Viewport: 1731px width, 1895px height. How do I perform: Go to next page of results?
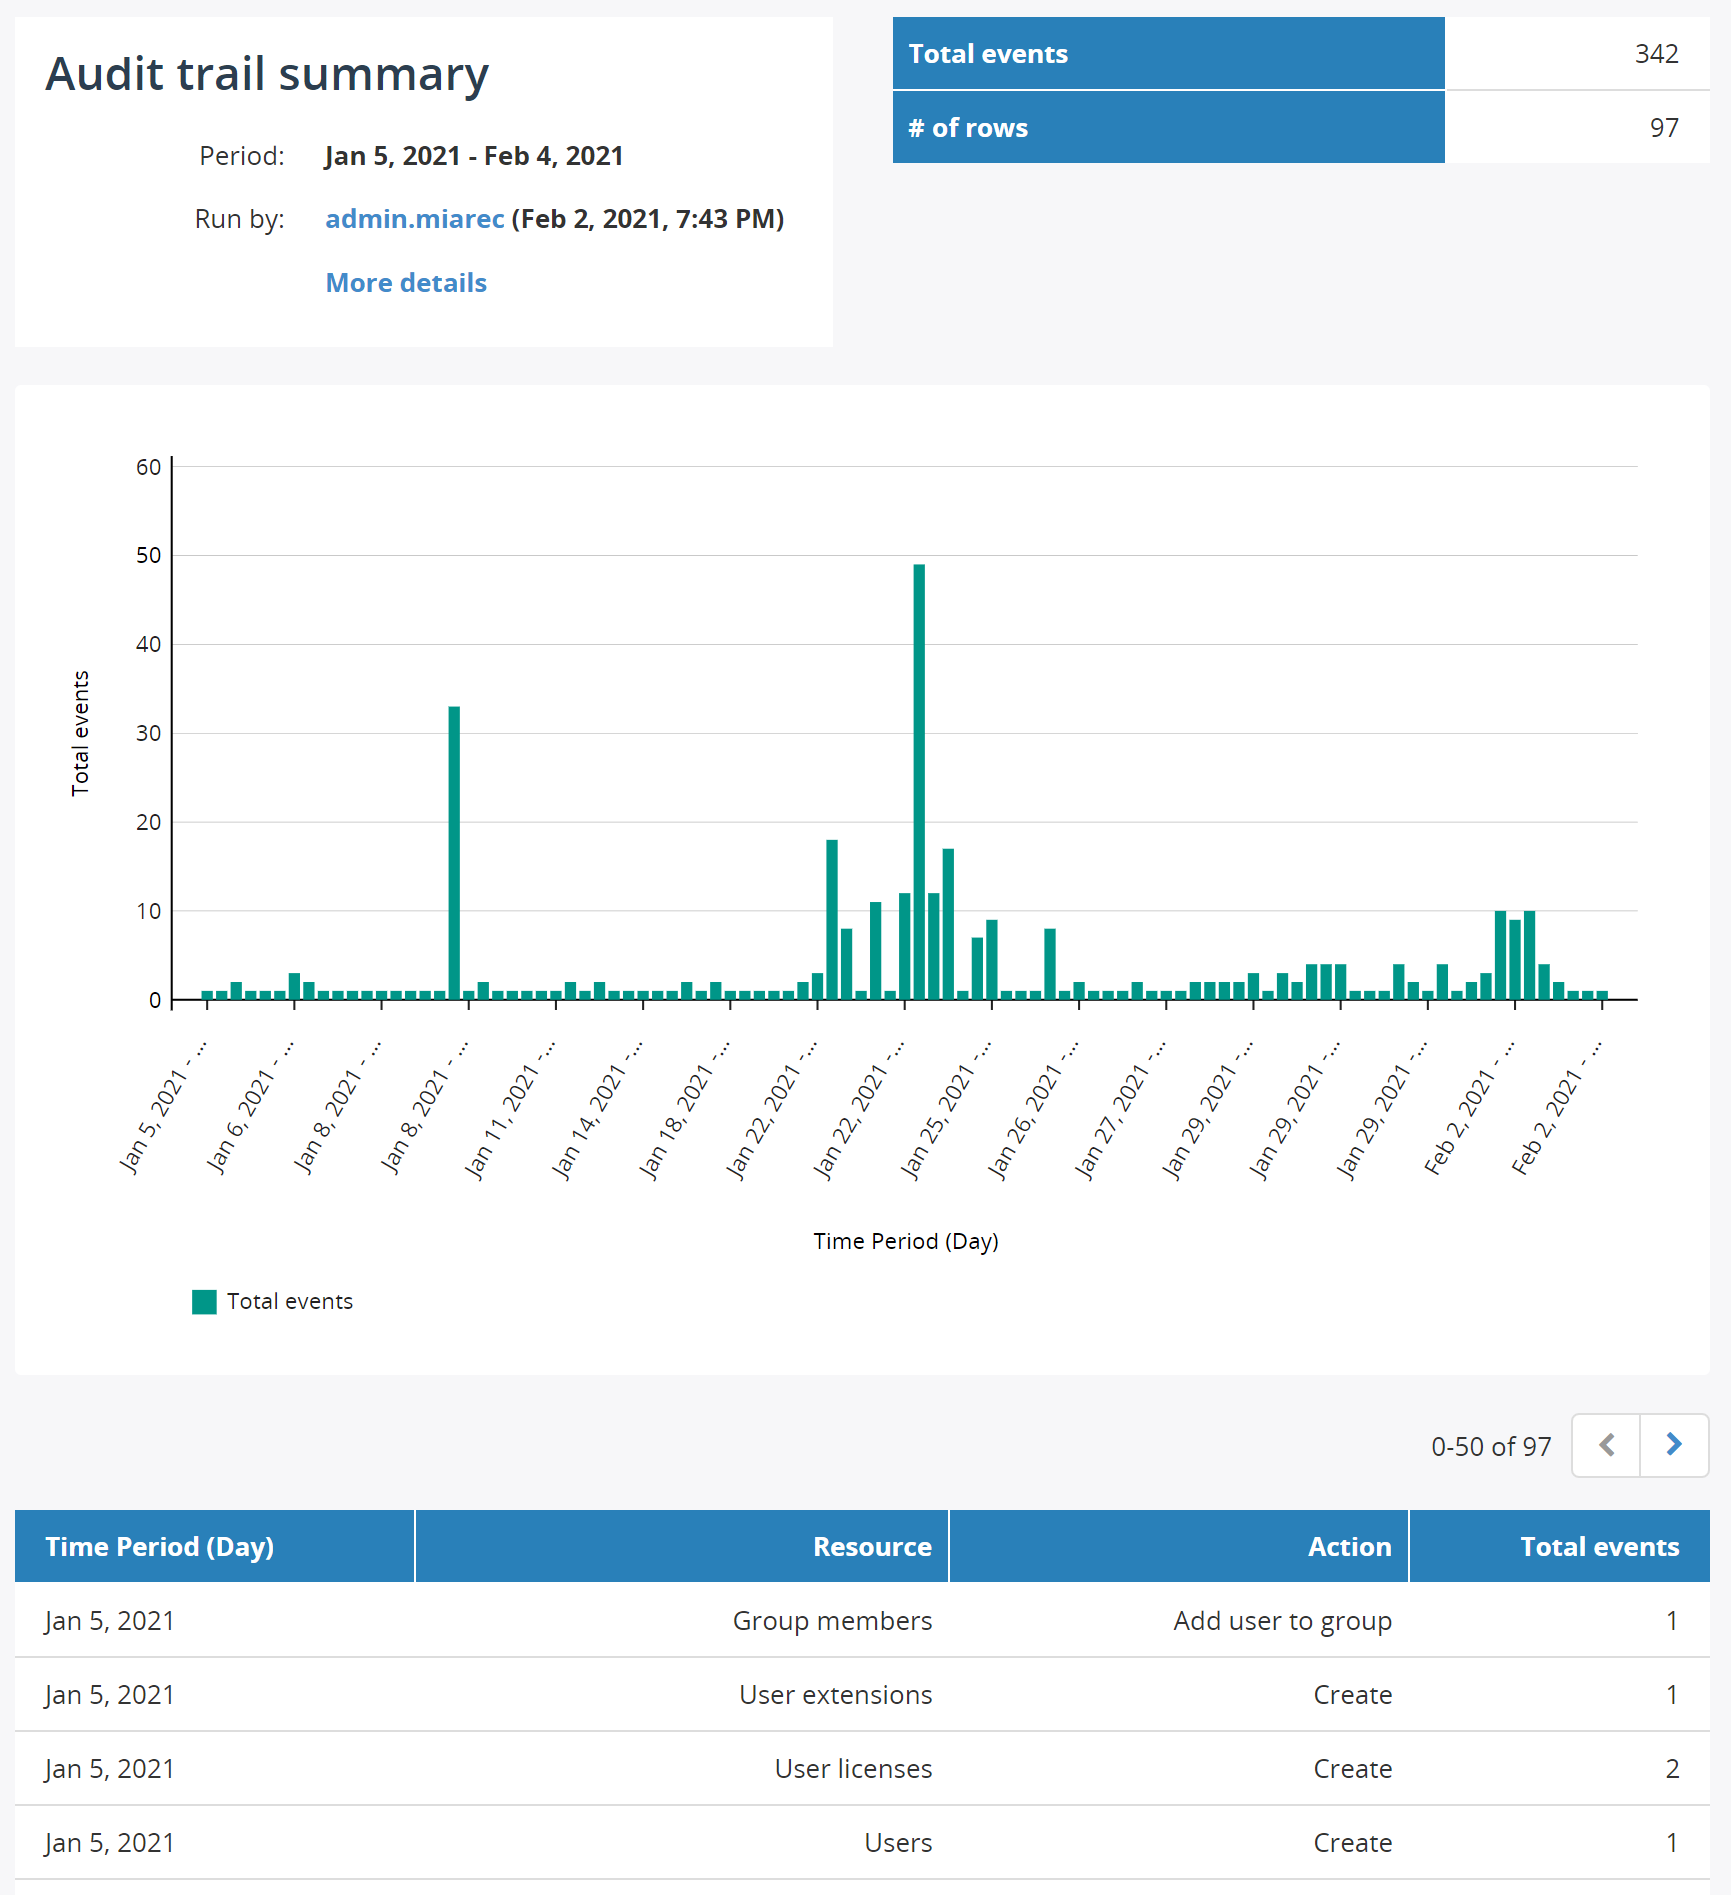pyautogui.click(x=1674, y=1445)
